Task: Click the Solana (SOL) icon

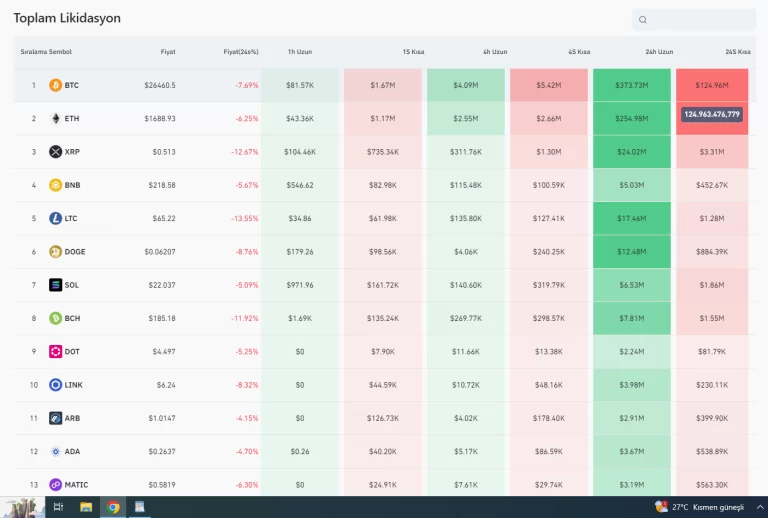Action: 56,285
